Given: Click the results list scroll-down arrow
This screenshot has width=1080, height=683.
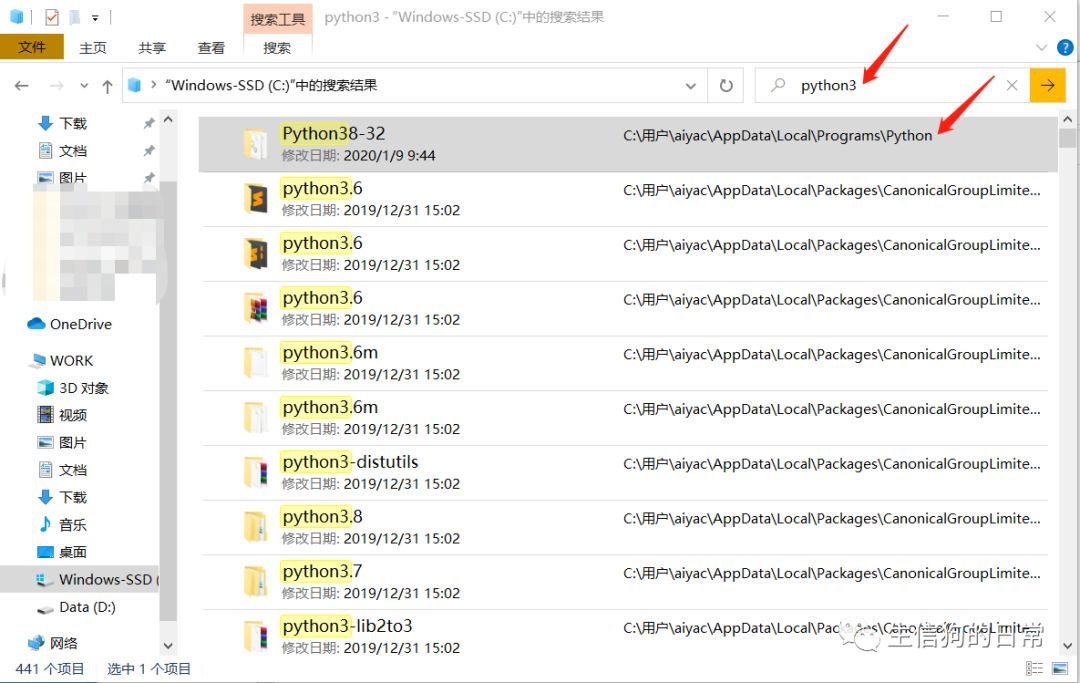Looking at the screenshot, I should (x=1068, y=646).
